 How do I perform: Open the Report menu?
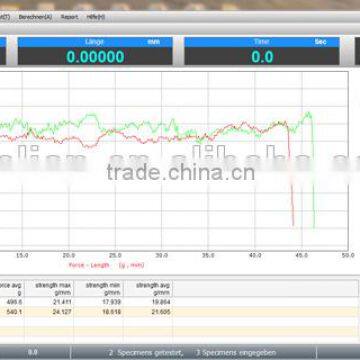pyautogui.click(x=70, y=17)
